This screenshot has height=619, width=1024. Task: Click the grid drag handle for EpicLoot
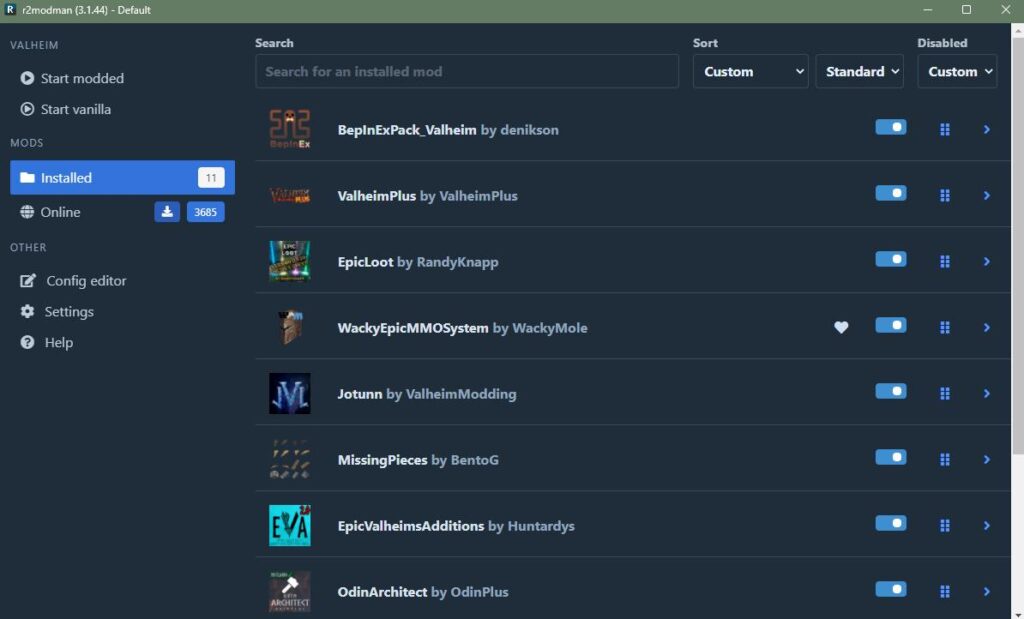pyautogui.click(x=945, y=261)
